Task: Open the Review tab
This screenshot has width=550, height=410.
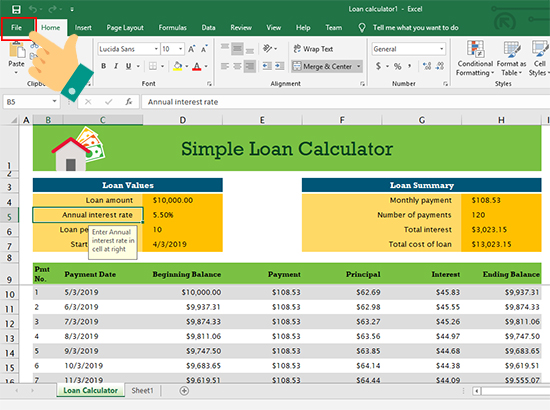Action: tap(241, 27)
